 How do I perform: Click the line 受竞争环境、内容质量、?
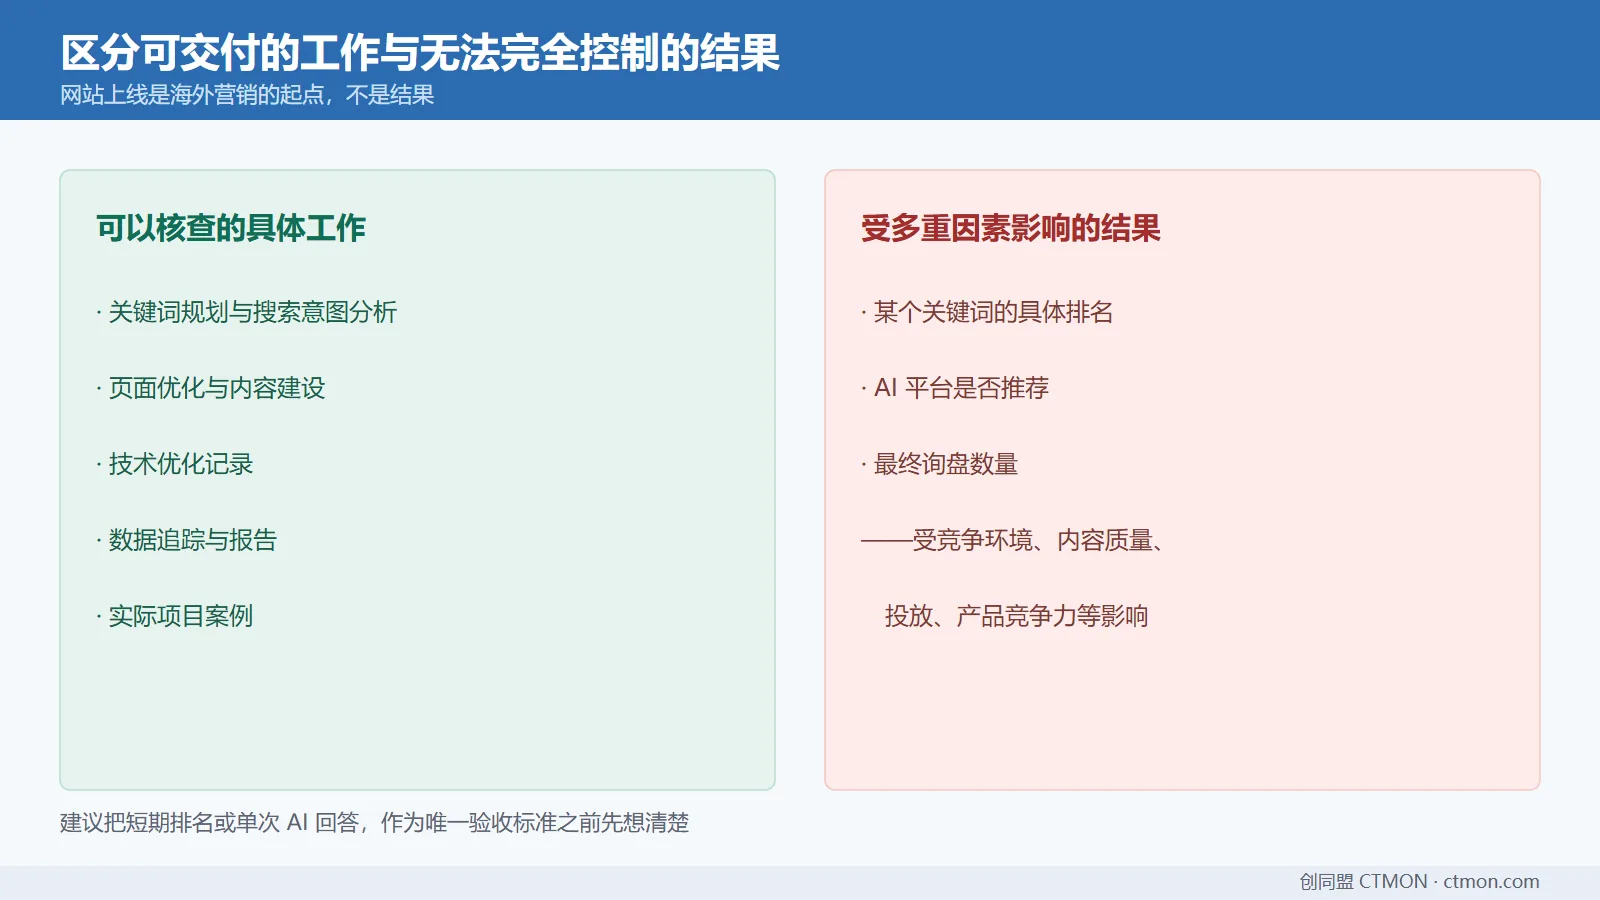coord(1013,540)
